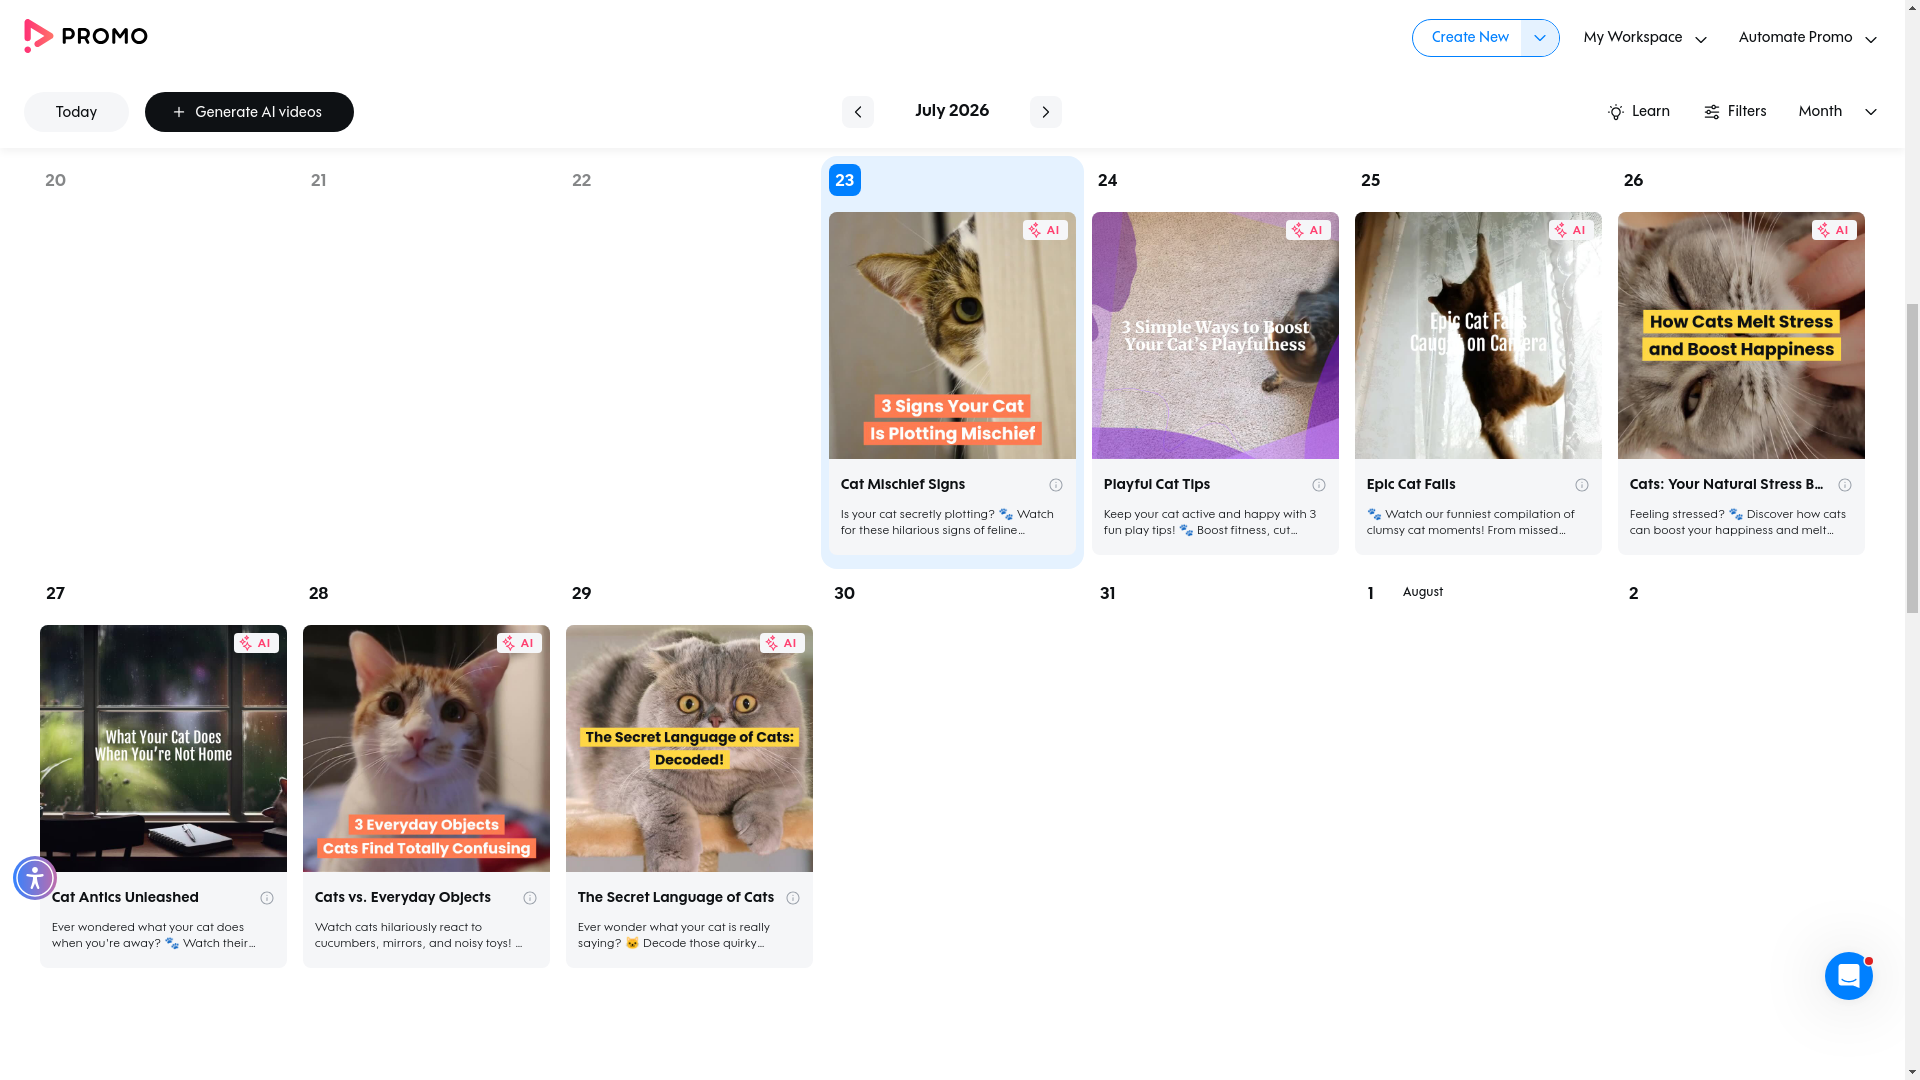The height and width of the screenshot is (1080, 1920).
Task: Open the My Workspace menu
Action: (1645, 38)
